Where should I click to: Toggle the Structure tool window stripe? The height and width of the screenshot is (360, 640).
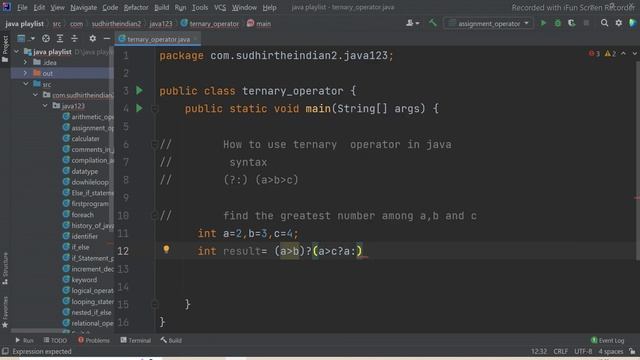coord(5,268)
